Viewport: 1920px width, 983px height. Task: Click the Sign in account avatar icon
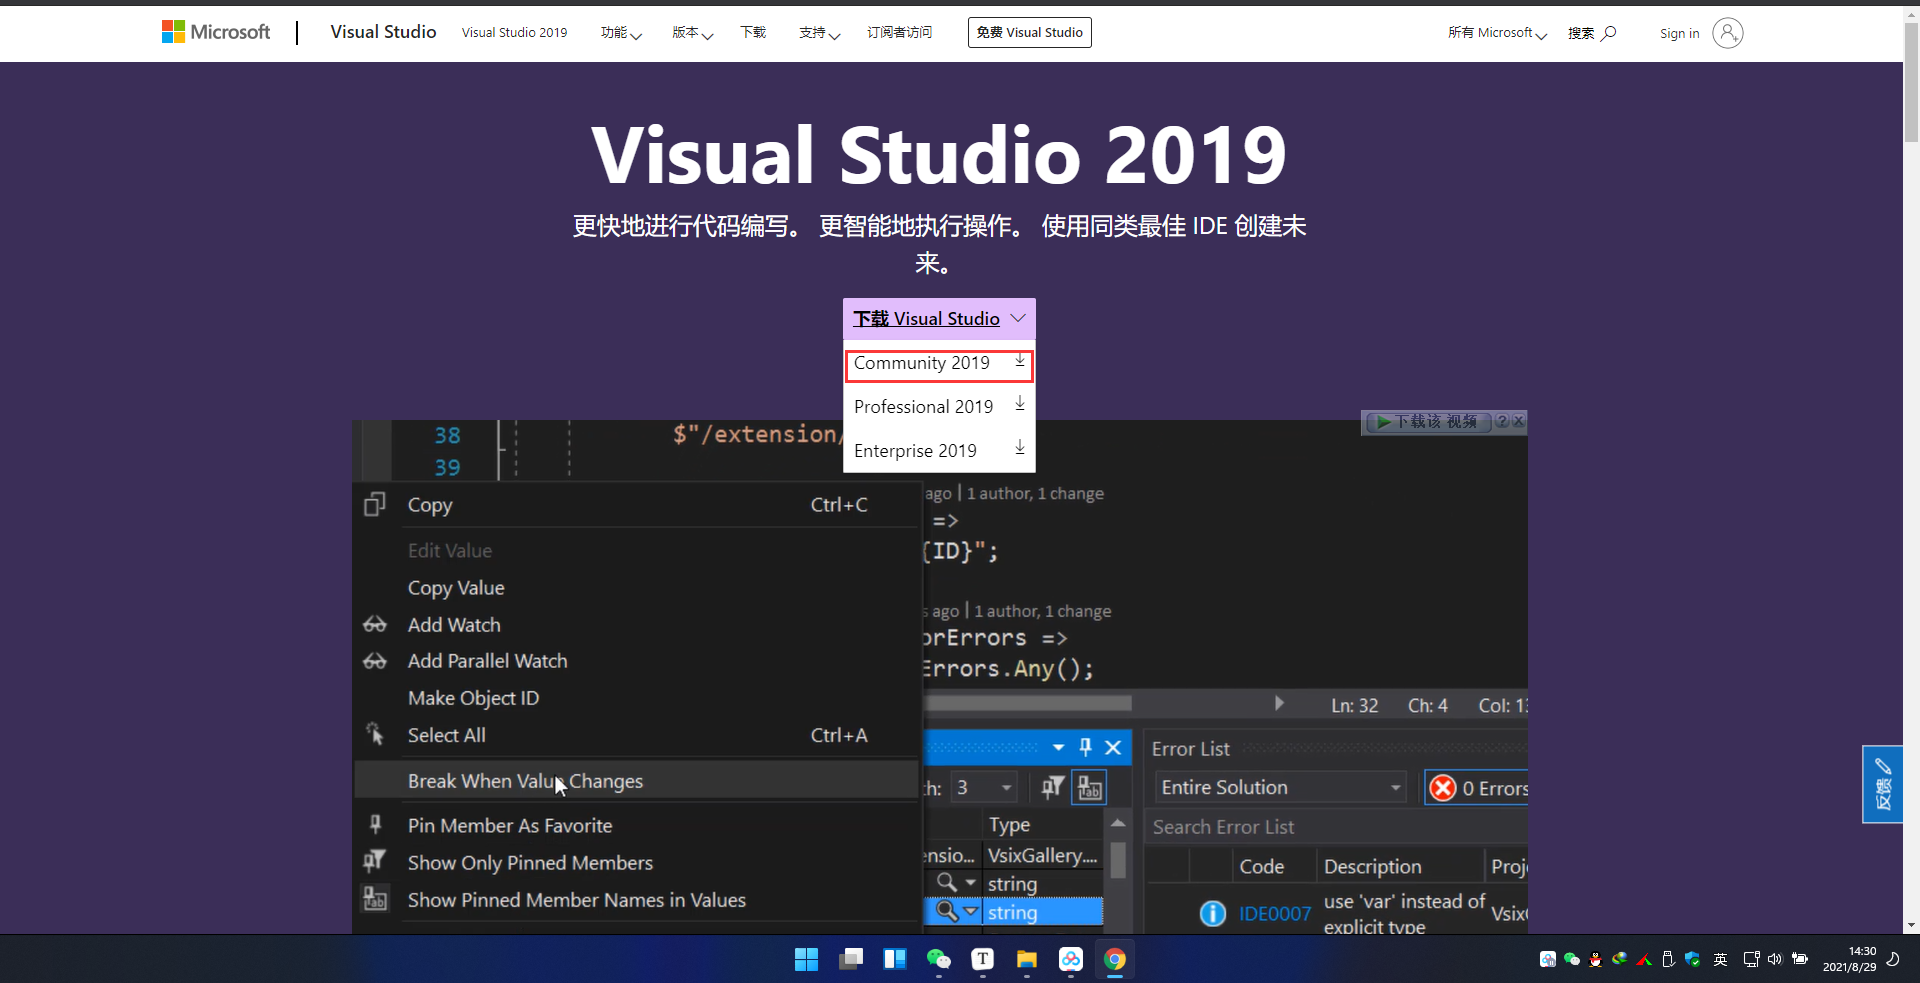coord(1727,33)
